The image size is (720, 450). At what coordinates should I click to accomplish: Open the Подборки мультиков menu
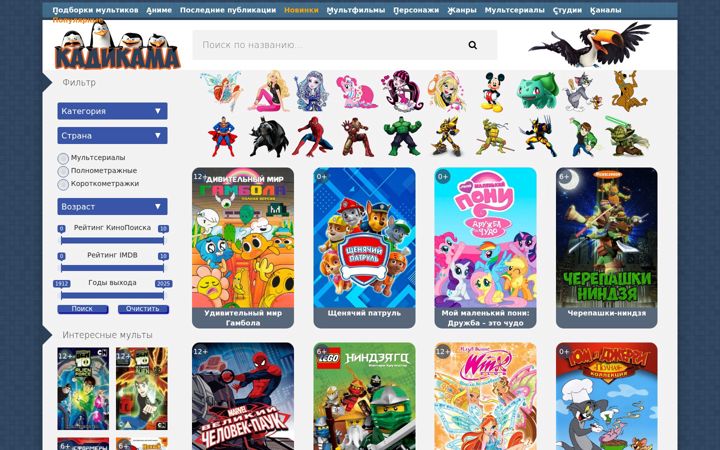pyautogui.click(x=96, y=10)
